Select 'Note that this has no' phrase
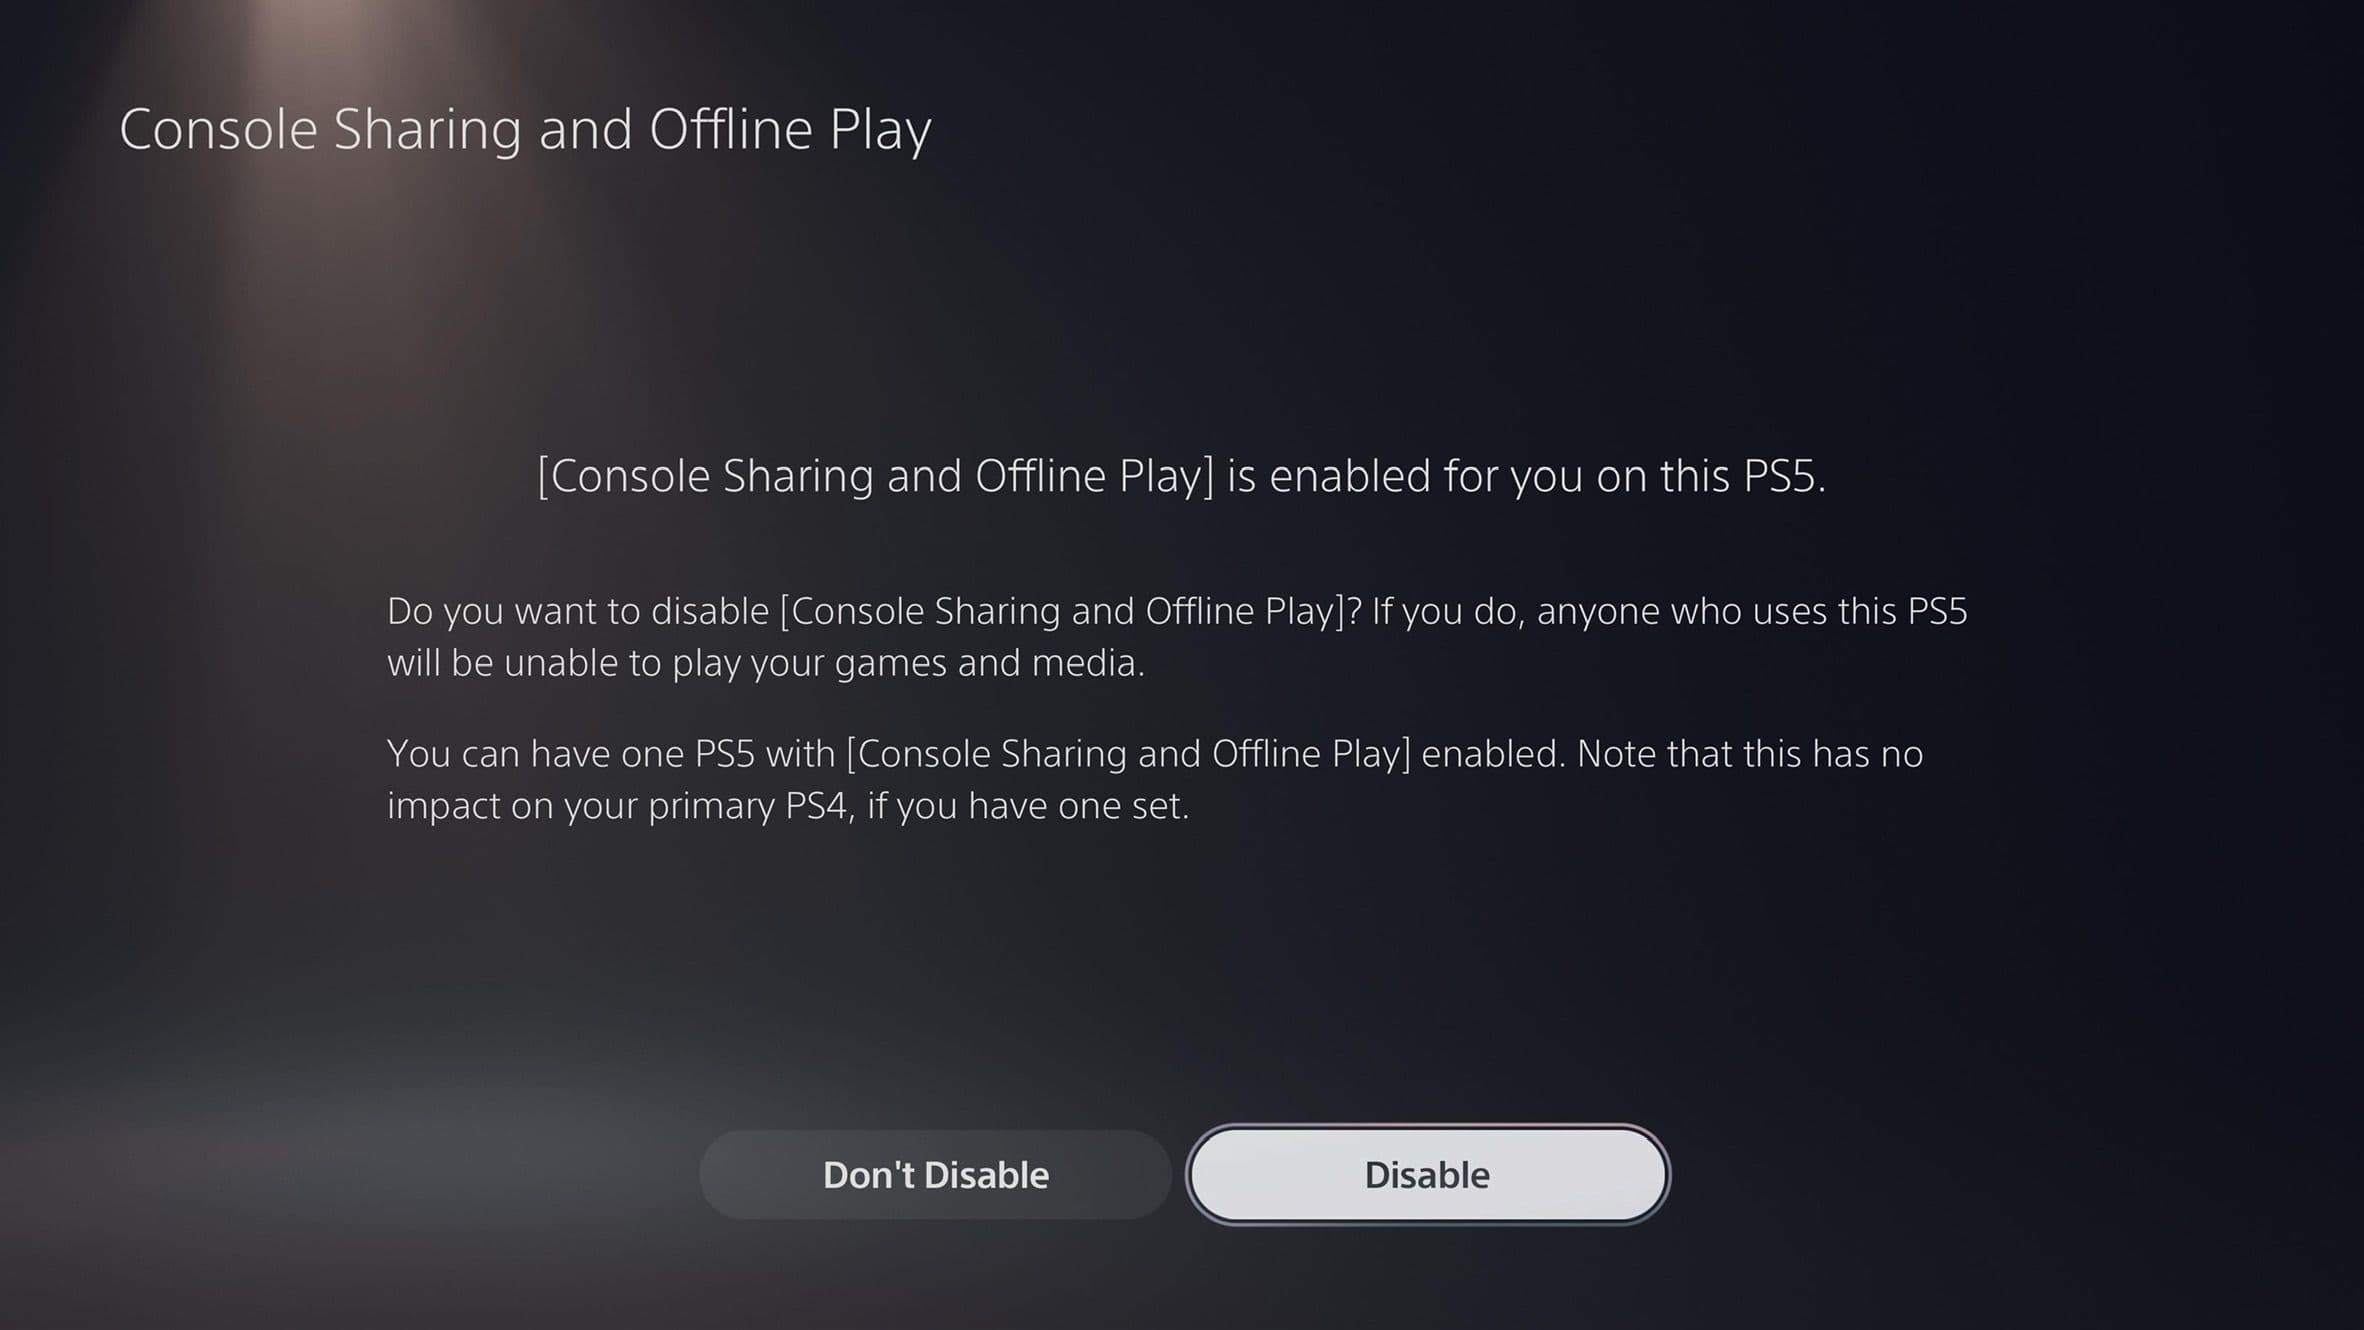2364x1330 pixels. pyautogui.click(x=1750, y=754)
